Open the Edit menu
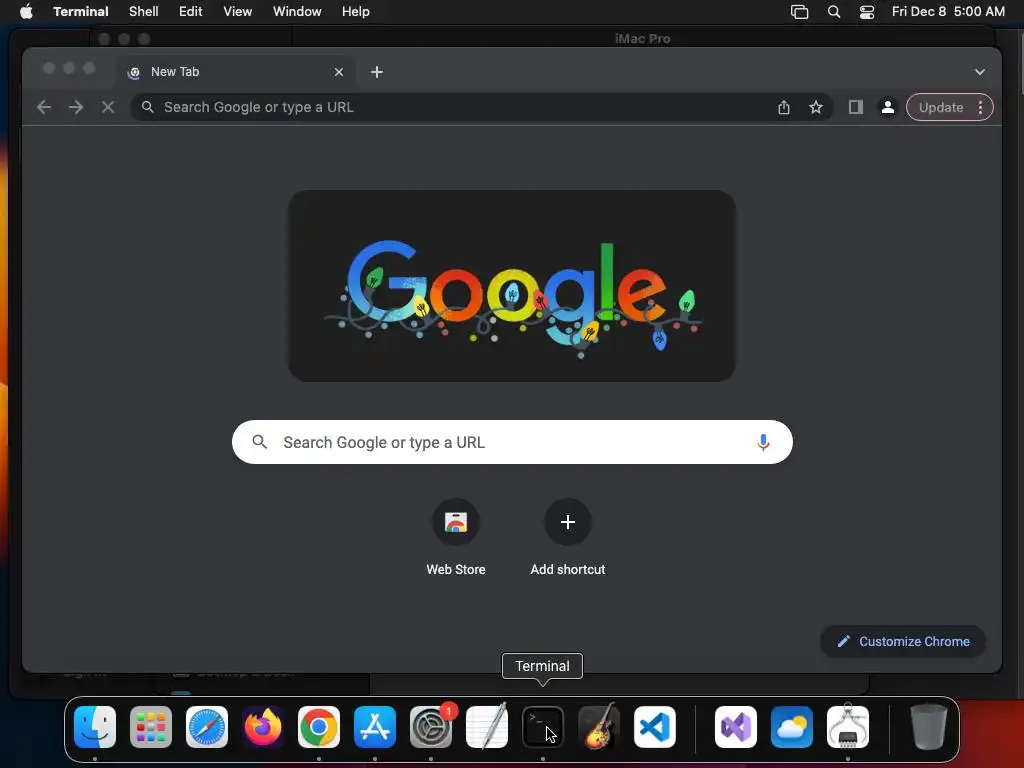1024x768 pixels. click(x=191, y=12)
